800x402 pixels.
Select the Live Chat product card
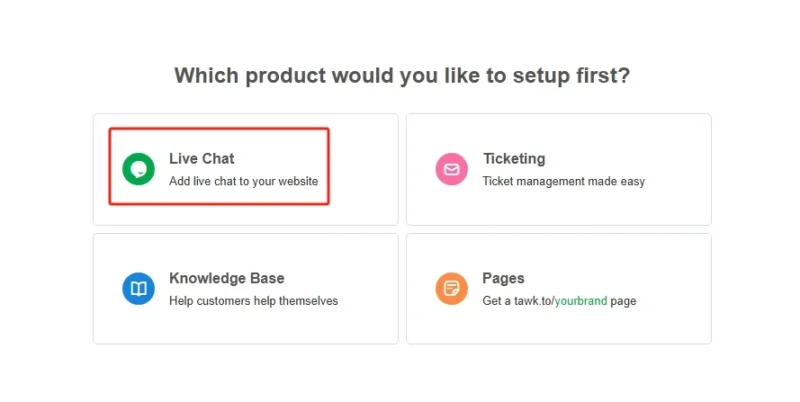[x=245, y=169]
